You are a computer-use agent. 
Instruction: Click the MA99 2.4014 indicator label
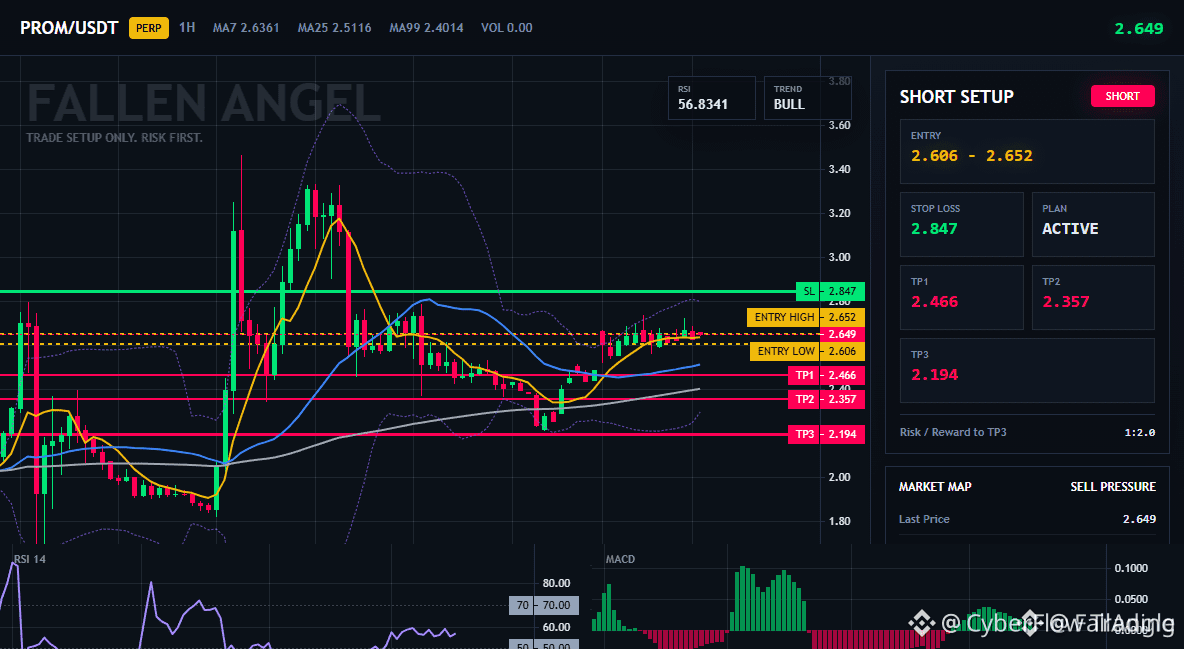tap(427, 28)
